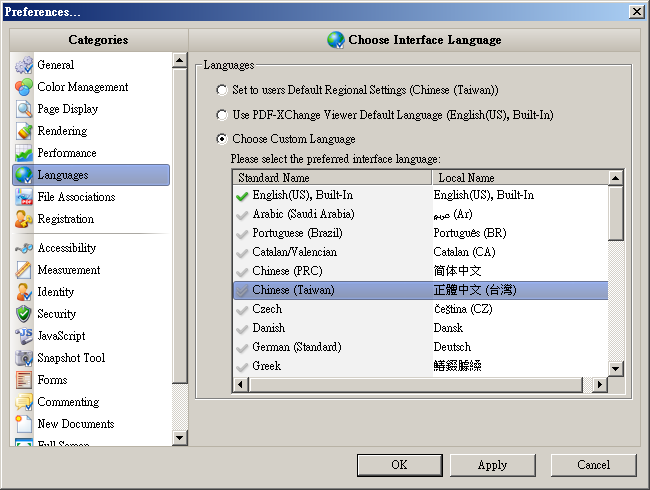The height and width of the screenshot is (490, 650).
Task: Click the Security shield icon
Action: [24, 314]
